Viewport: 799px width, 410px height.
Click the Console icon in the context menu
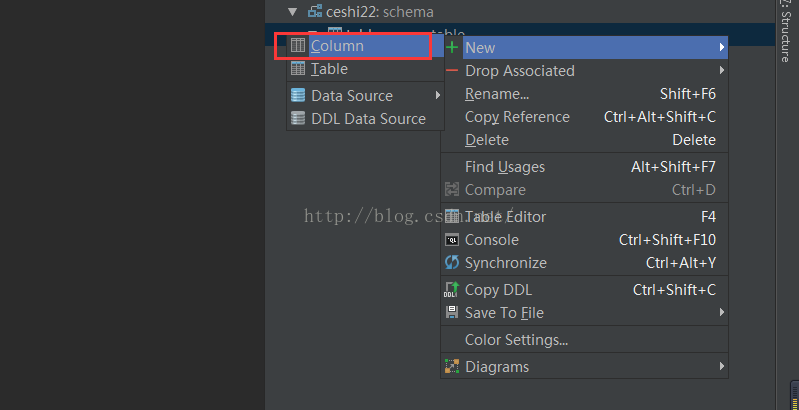pyautogui.click(x=452, y=240)
